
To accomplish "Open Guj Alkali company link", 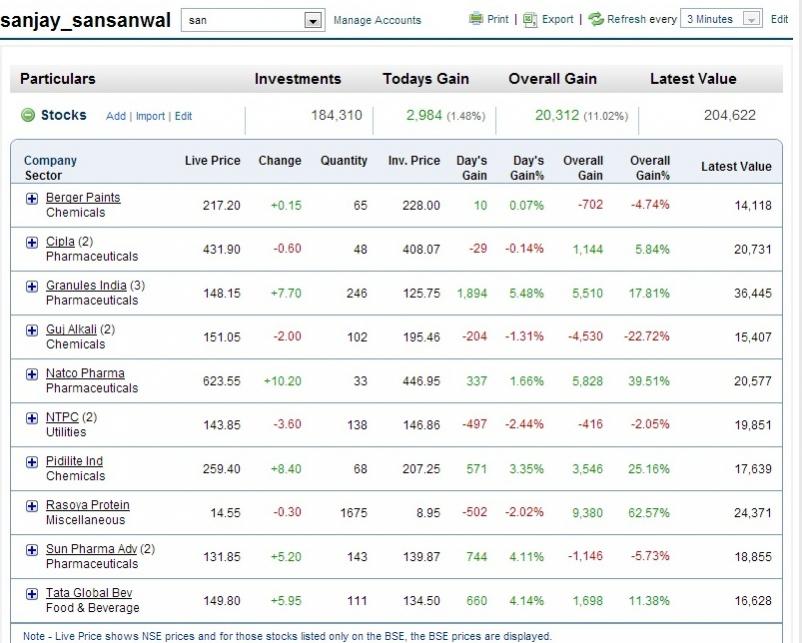I will point(71,329).
